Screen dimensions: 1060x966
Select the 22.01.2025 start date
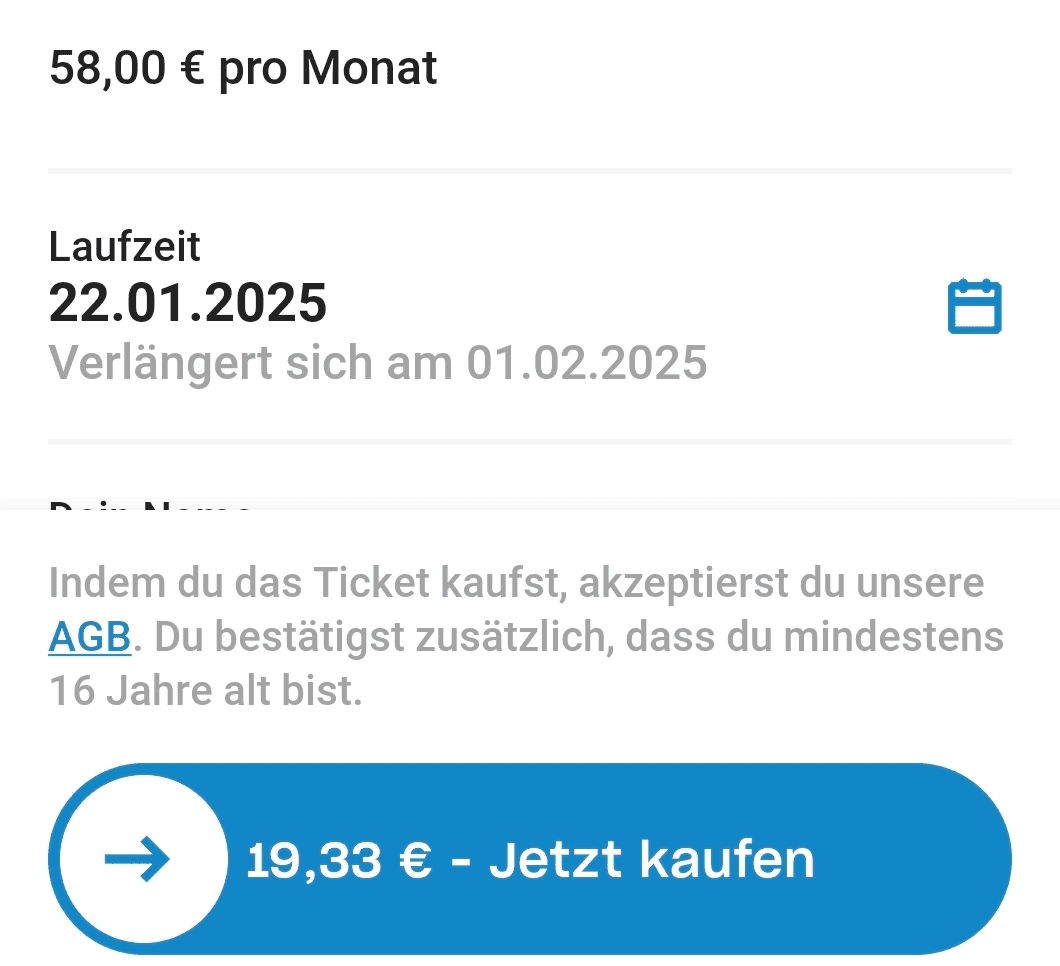pyautogui.click(x=188, y=303)
